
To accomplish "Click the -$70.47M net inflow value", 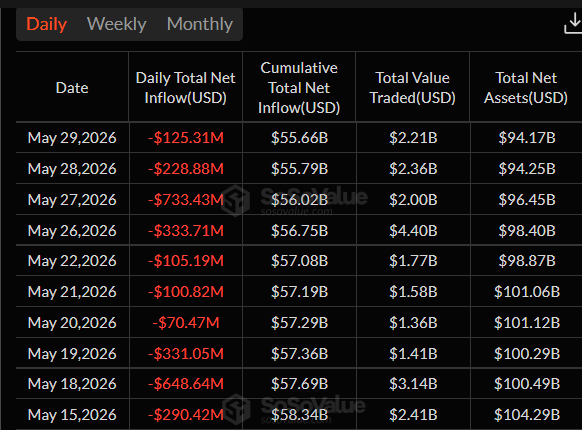I will [186, 323].
